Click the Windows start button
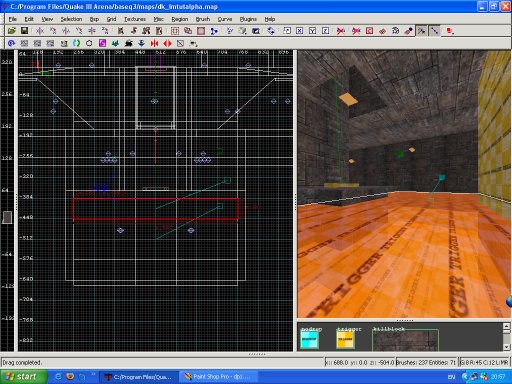This screenshot has height=384, width=512. (x=23, y=377)
